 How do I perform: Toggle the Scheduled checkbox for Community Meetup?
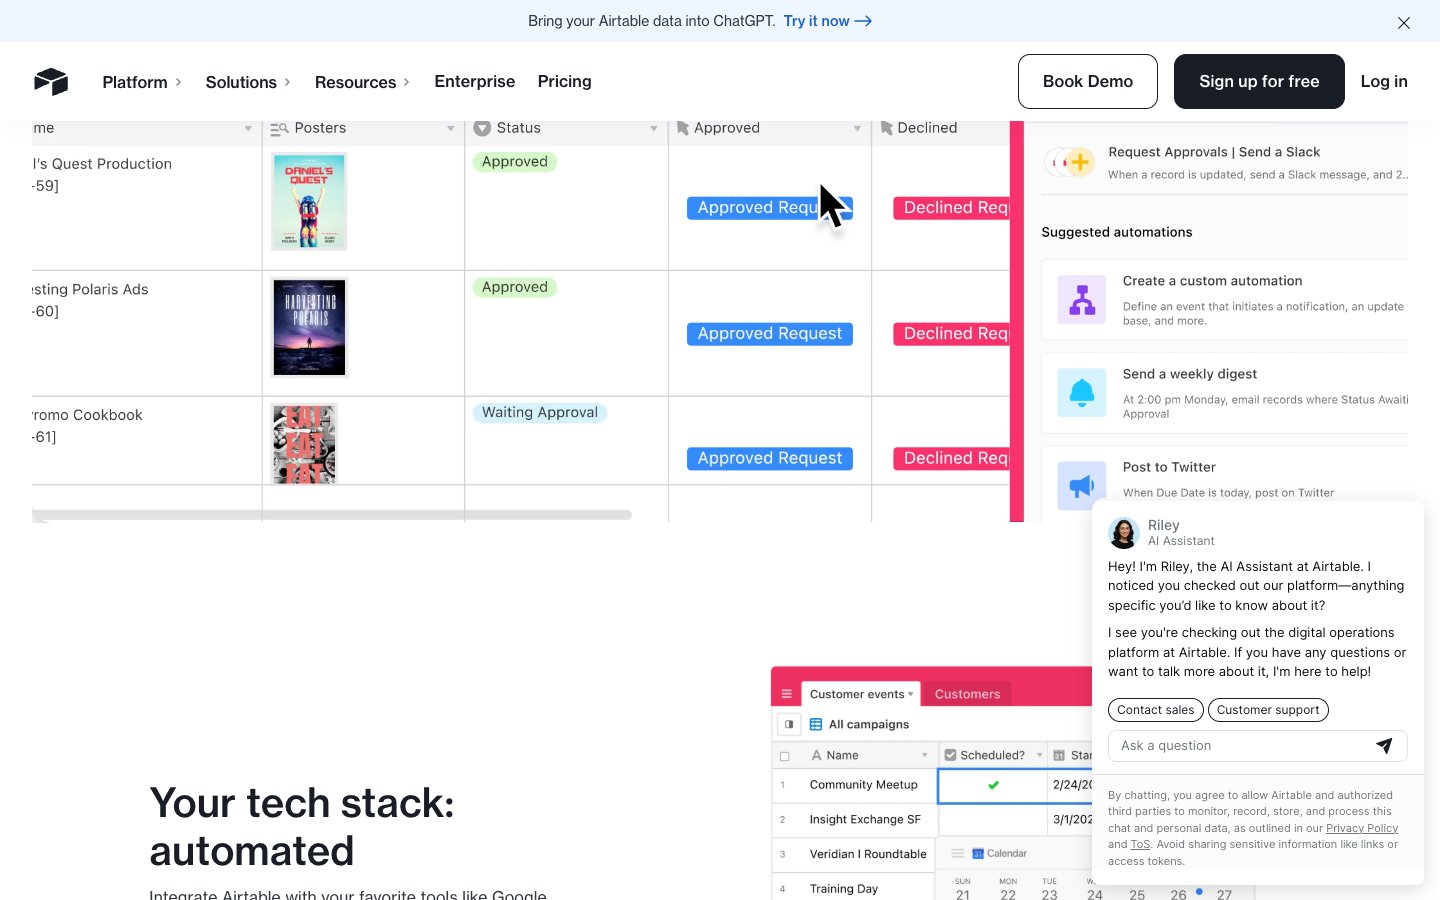point(993,786)
